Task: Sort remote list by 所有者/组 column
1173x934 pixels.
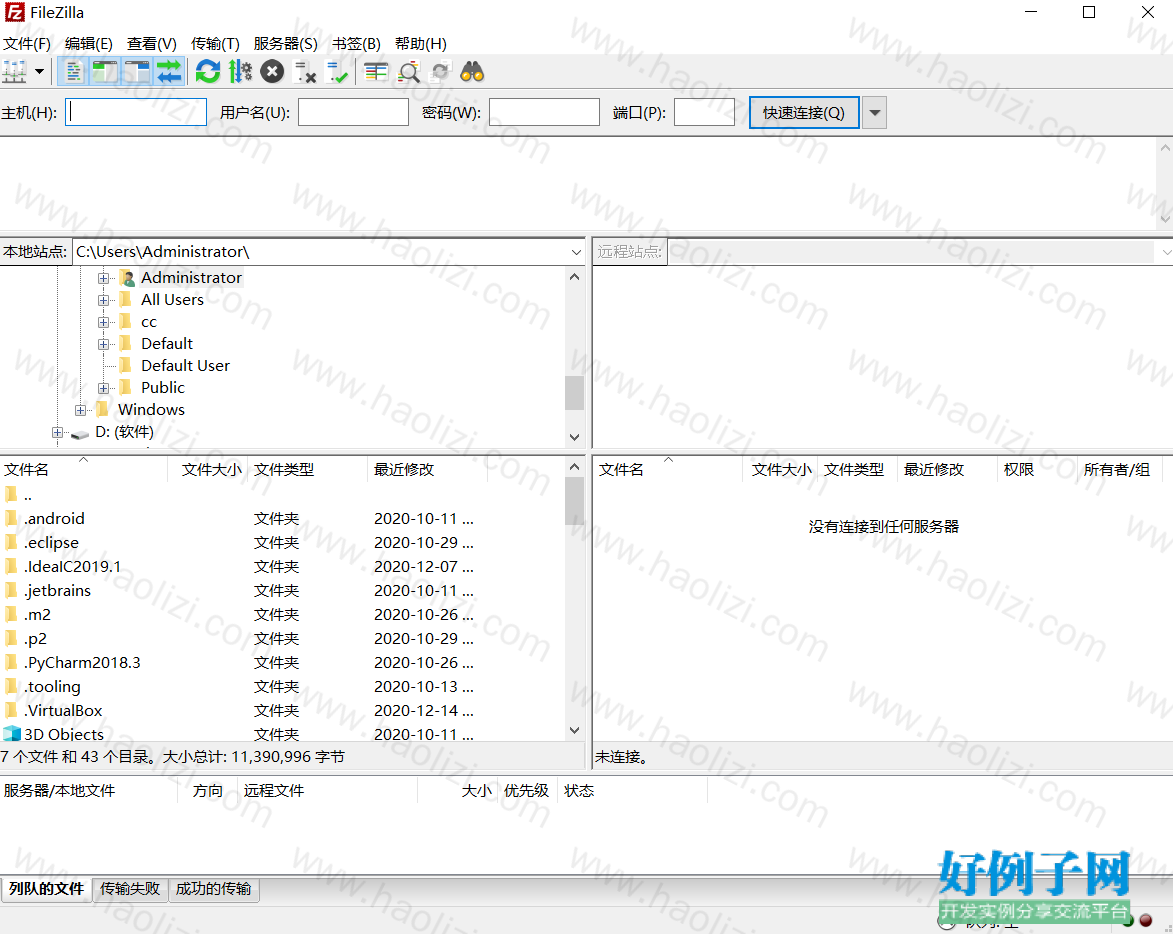Action: [1121, 470]
